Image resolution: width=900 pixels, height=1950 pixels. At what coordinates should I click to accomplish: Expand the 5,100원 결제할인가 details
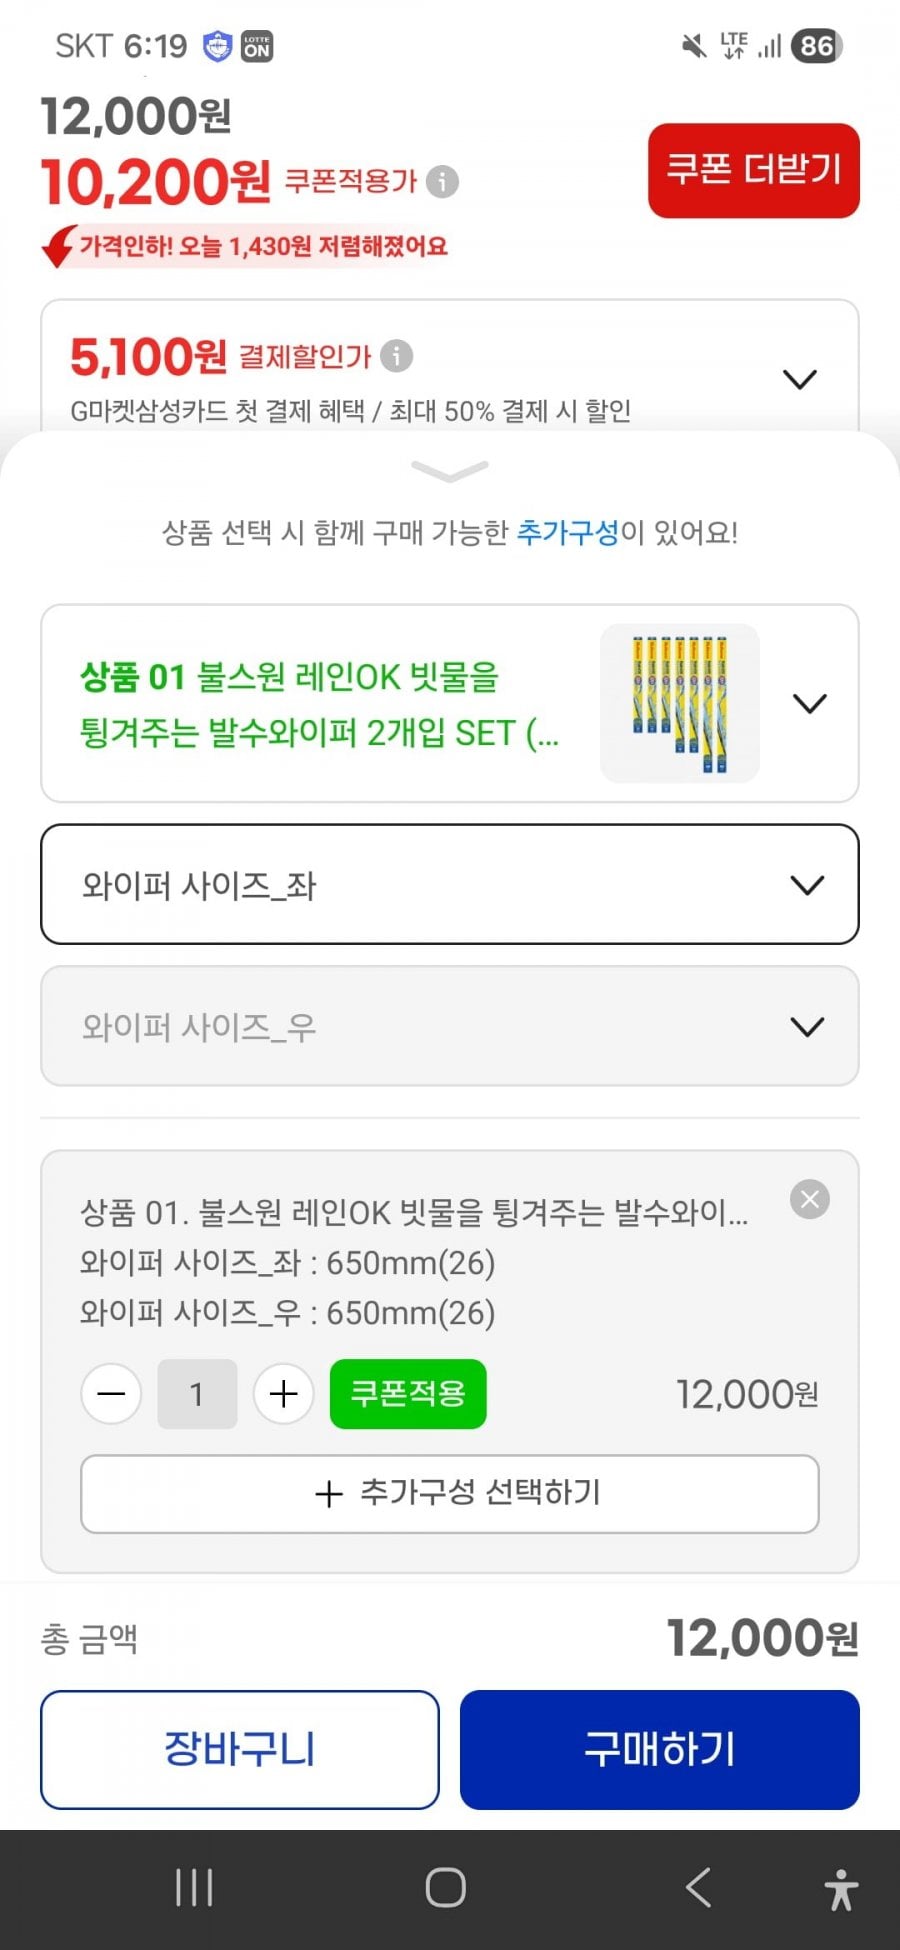799,379
